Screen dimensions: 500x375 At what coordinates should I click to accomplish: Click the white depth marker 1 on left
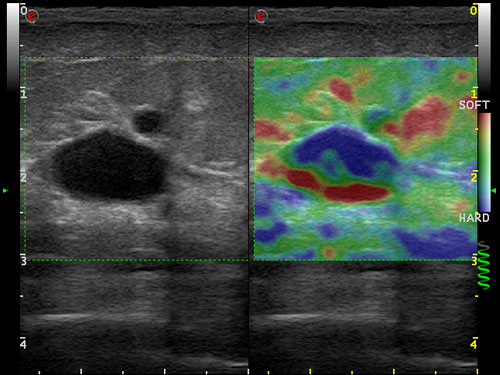pos(23,94)
